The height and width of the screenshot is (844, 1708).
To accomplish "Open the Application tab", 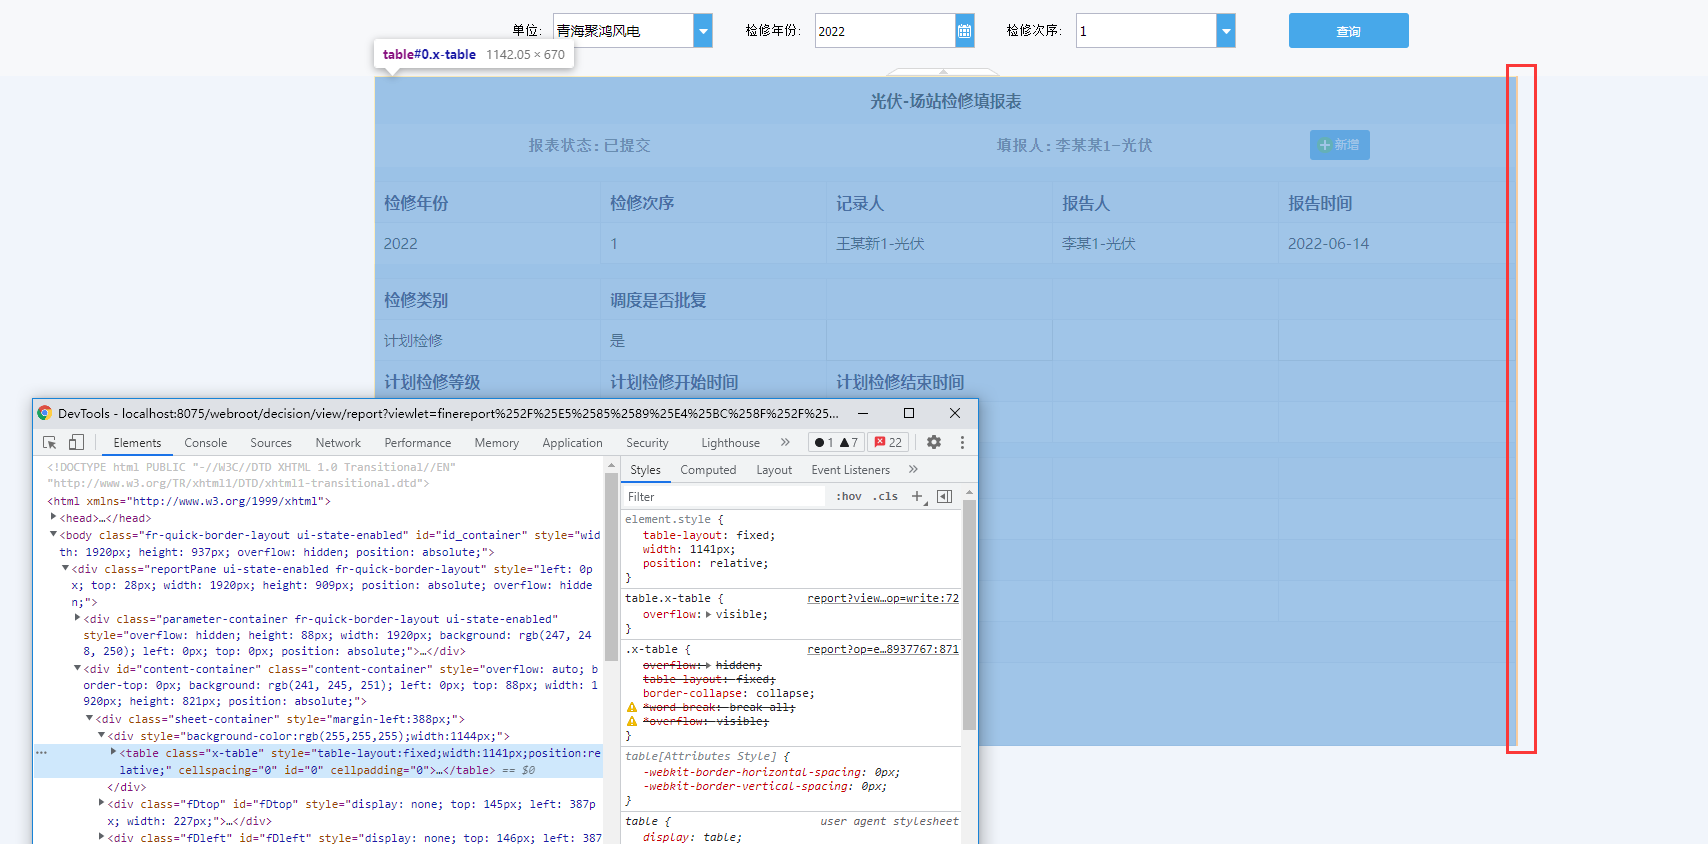I will (573, 443).
